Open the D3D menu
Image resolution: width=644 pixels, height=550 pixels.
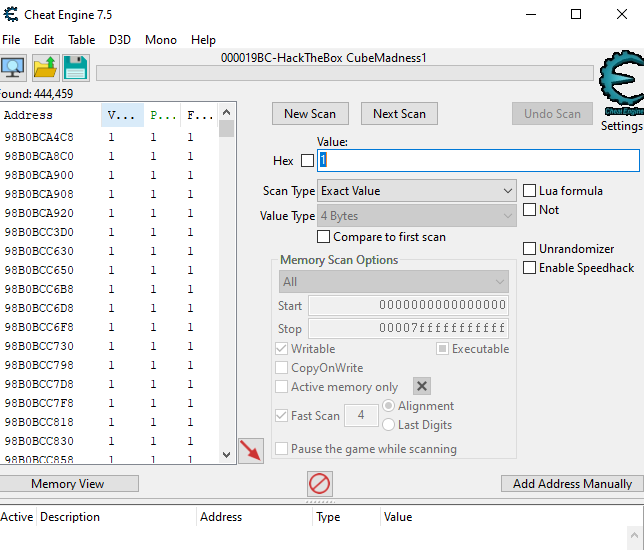point(120,40)
